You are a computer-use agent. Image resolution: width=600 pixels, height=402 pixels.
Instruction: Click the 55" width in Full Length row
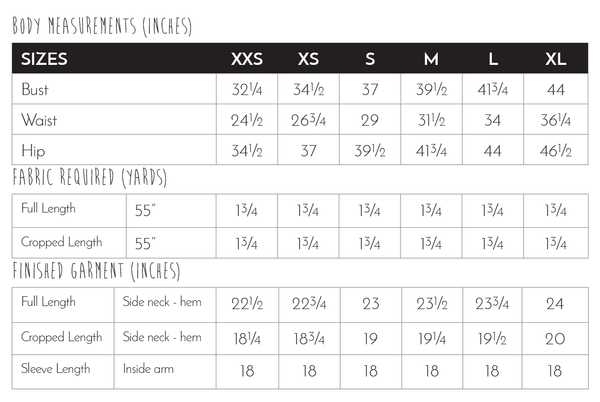(145, 210)
